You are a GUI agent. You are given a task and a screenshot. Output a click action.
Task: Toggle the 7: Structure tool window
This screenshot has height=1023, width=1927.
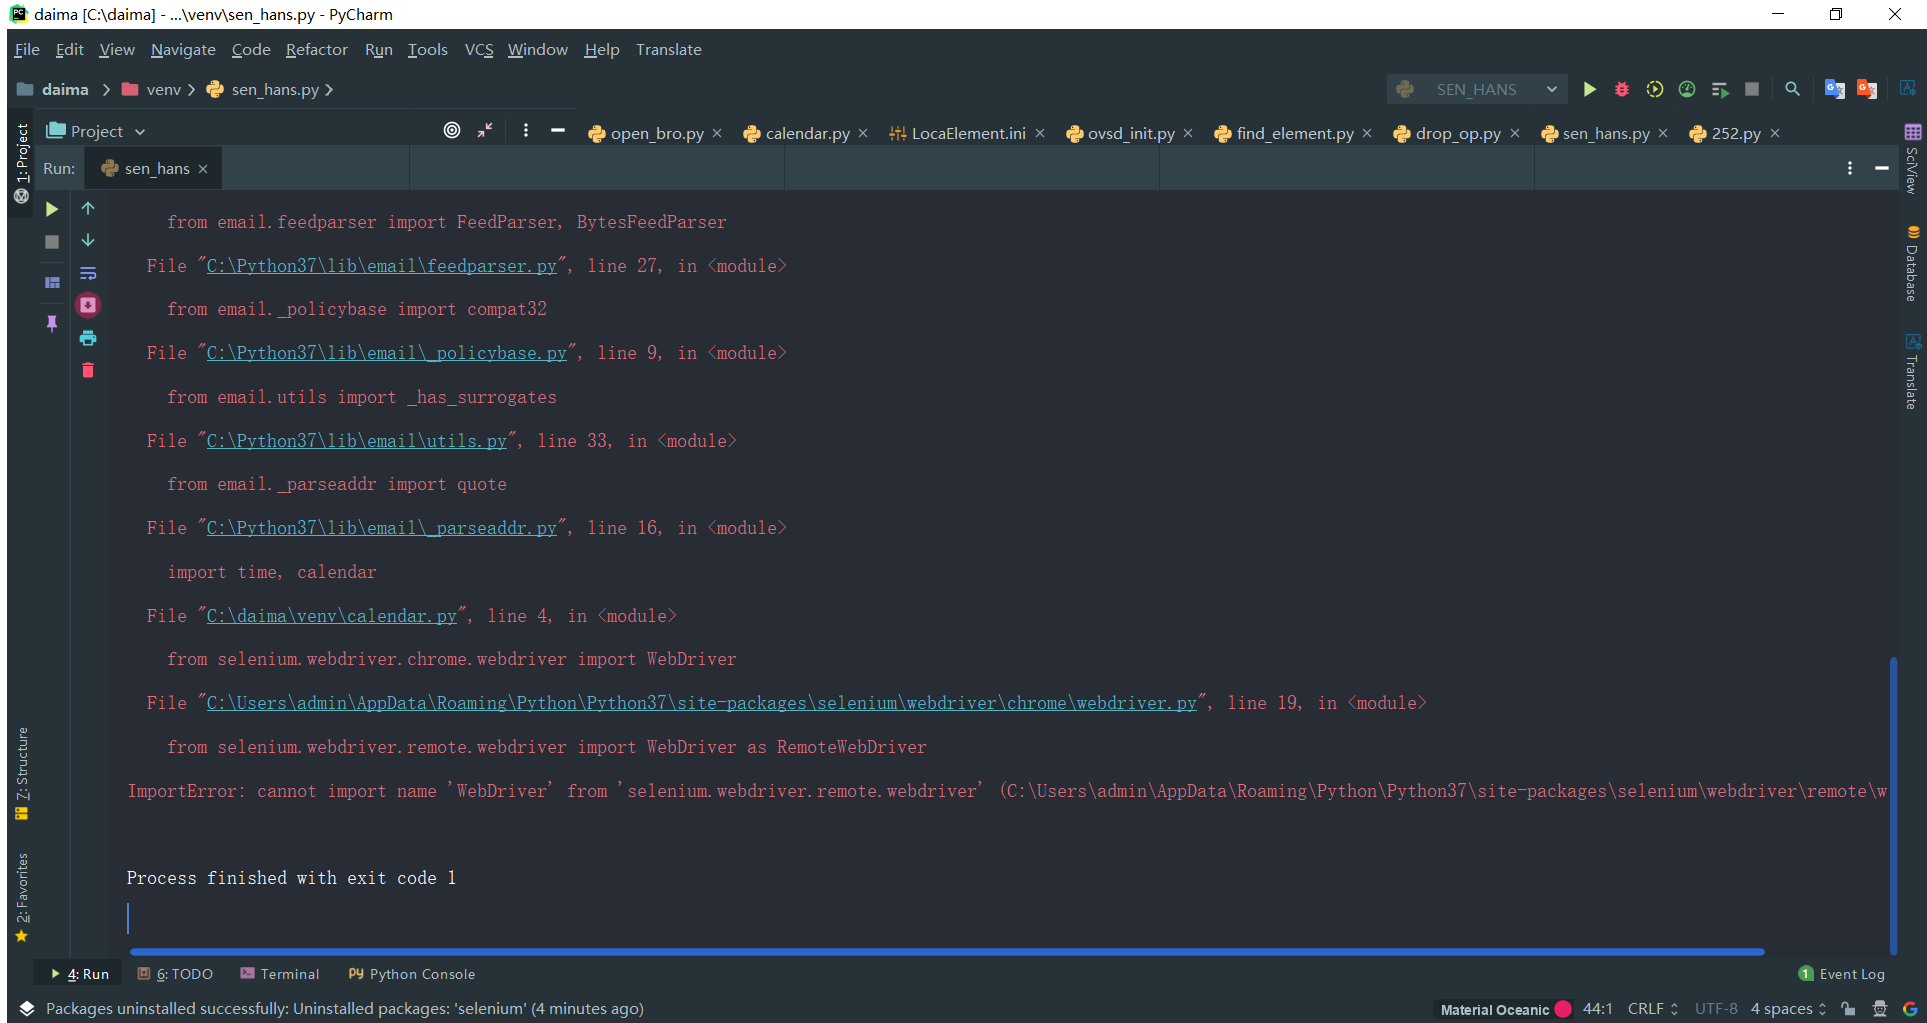point(22,774)
